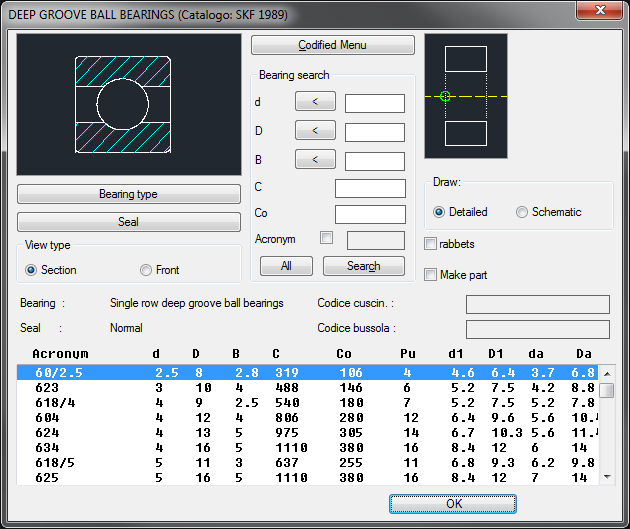Select bearing row 634
Image resolution: width=630 pixels, height=529 pixels.
point(307,447)
